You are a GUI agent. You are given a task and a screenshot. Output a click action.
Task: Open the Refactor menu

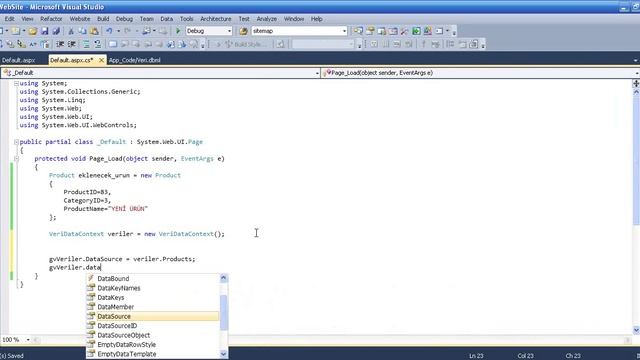click(x=51, y=19)
